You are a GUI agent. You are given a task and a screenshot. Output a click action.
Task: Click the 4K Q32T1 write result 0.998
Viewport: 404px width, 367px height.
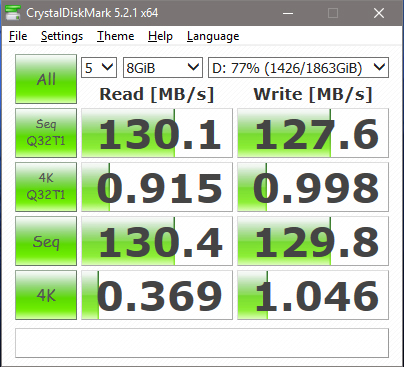click(x=313, y=187)
